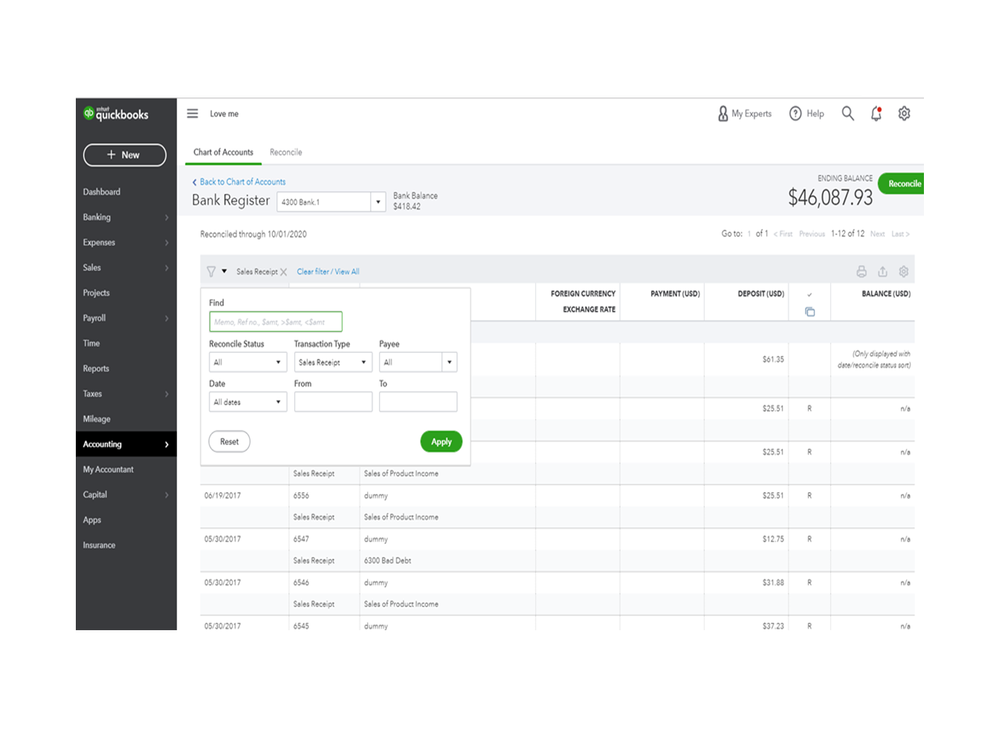Expand the Payroll sidebar submenu
999x749 pixels.
point(167,318)
